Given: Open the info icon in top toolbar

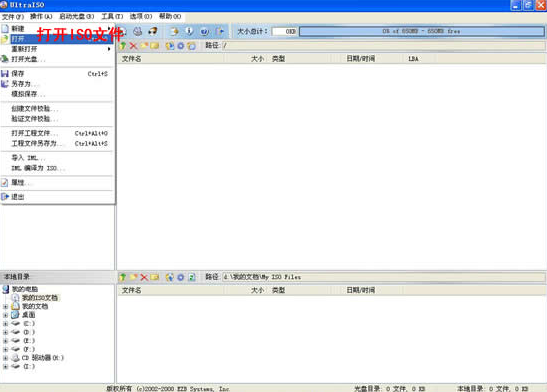Looking at the screenshot, I should [x=189, y=31].
